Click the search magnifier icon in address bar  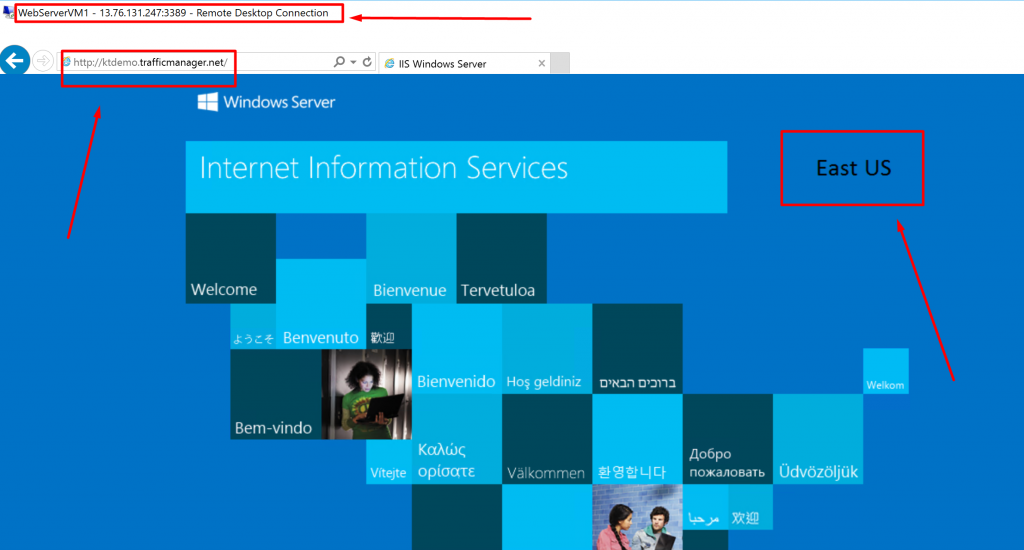339,61
